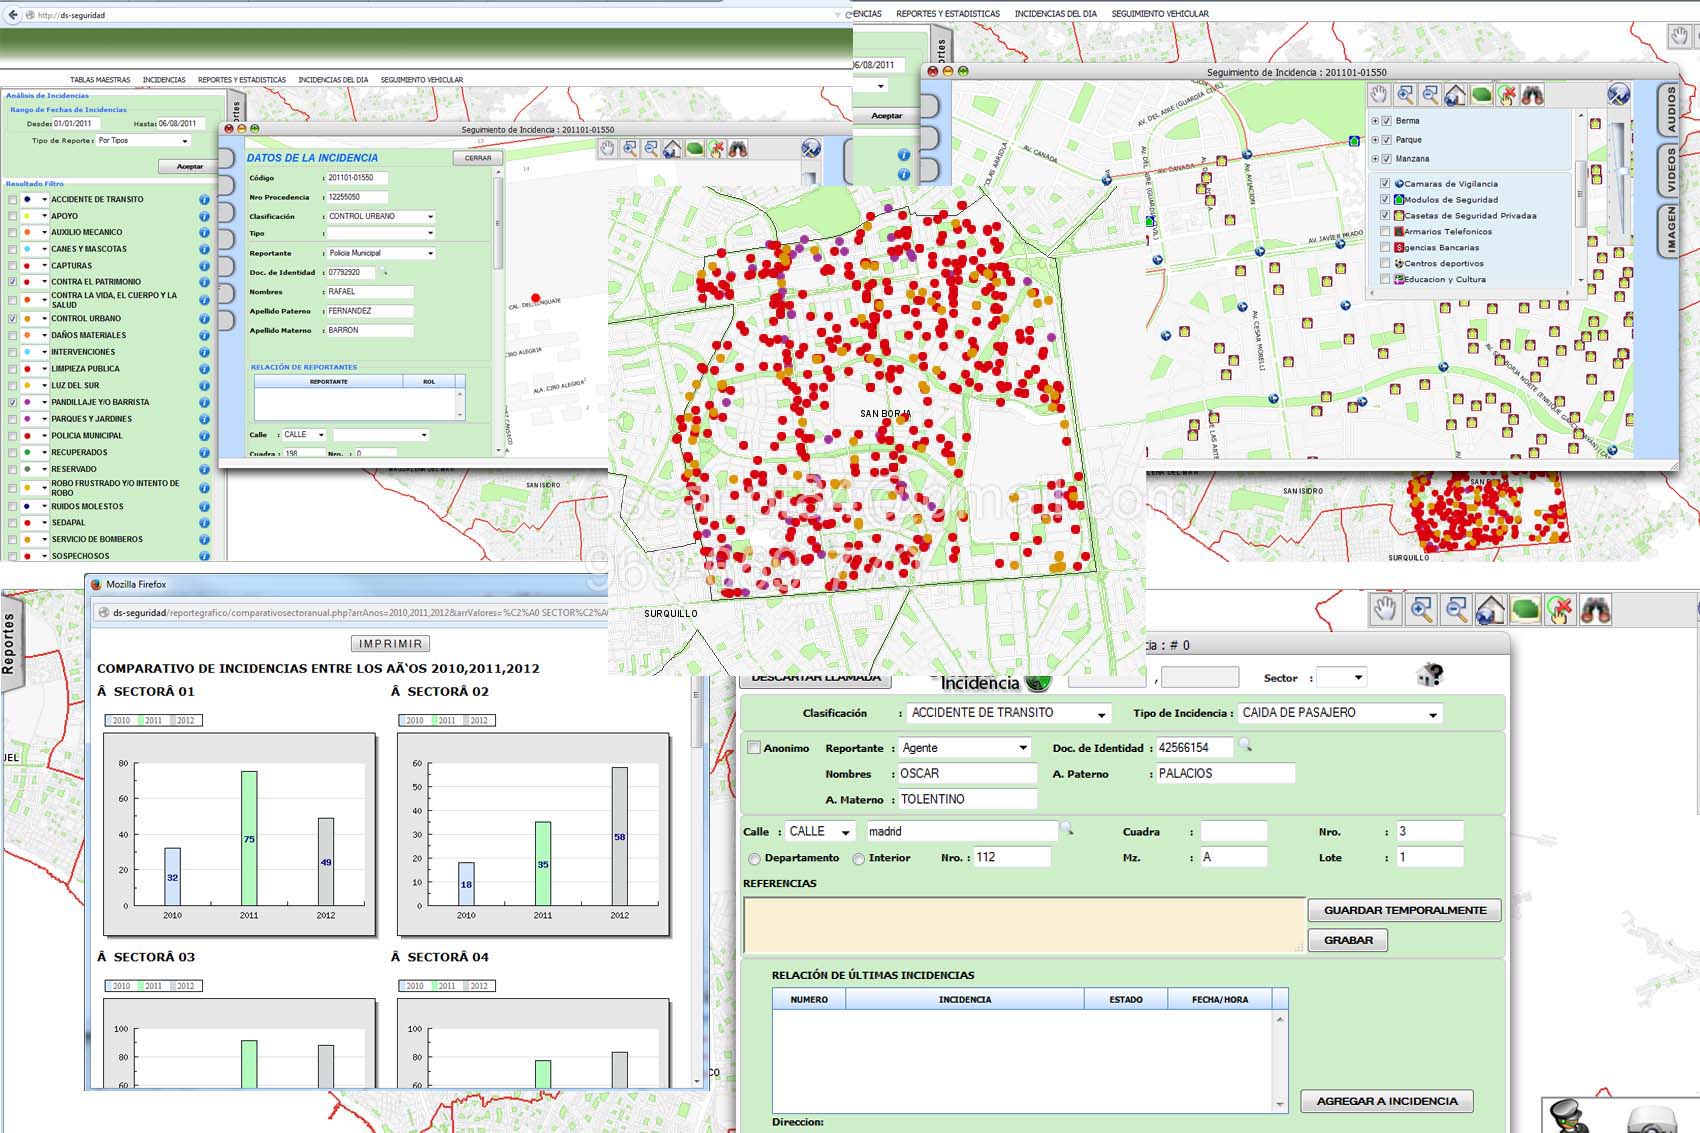Click search magnifier beside Doc. de Identidad 42566154

[x=1245, y=745]
